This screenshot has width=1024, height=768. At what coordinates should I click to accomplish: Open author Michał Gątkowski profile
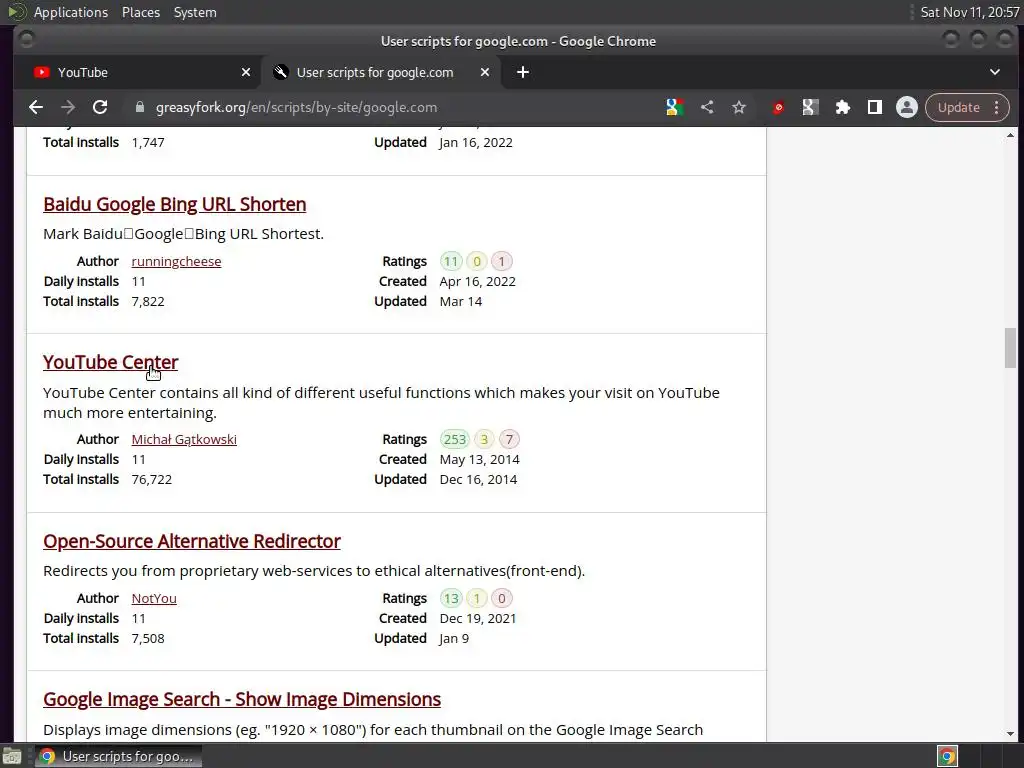click(x=184, y=440)
